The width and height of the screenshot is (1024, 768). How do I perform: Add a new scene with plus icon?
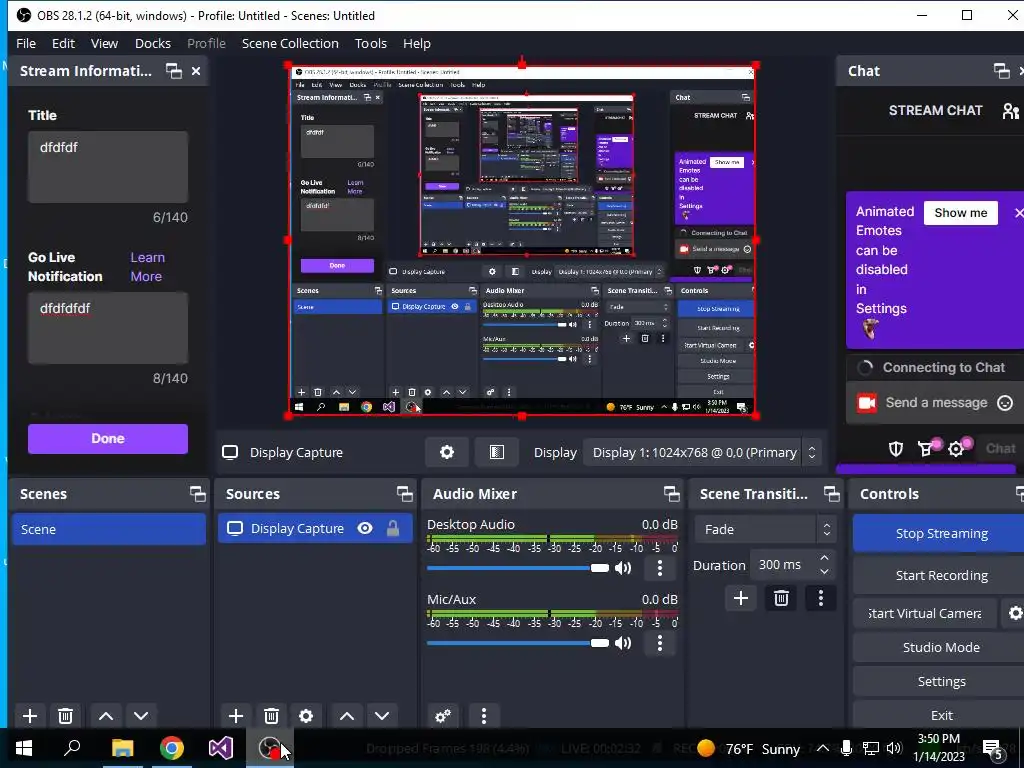(x=29, y=716)
